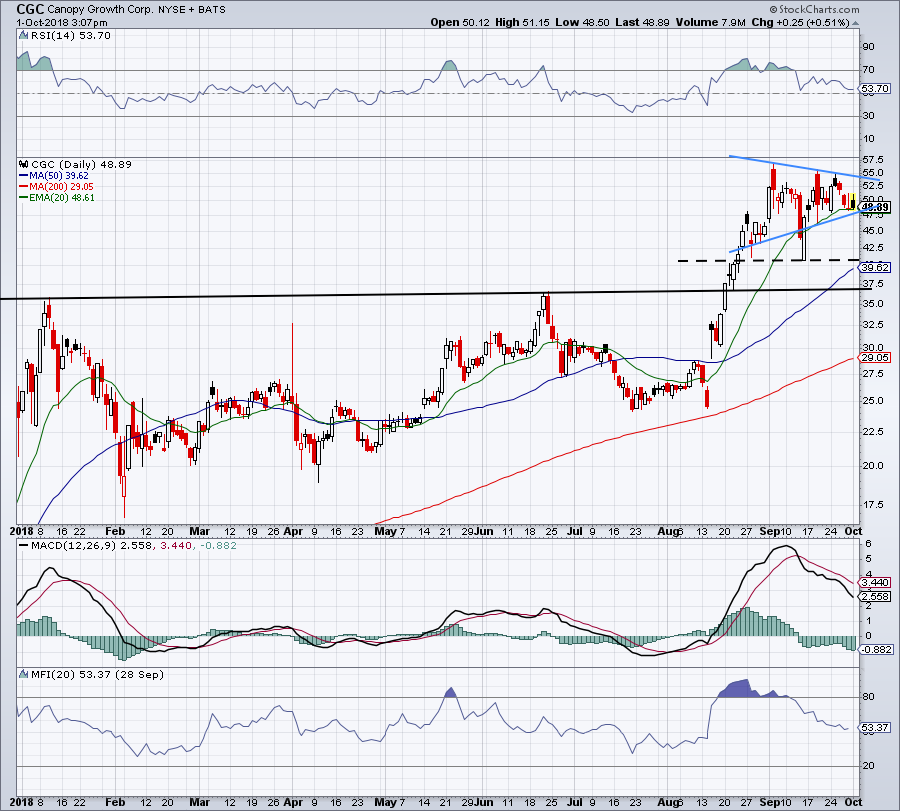Click Mar on the price panel date axis
This screenshot has width=900, height=811.
tap(199, 531)
